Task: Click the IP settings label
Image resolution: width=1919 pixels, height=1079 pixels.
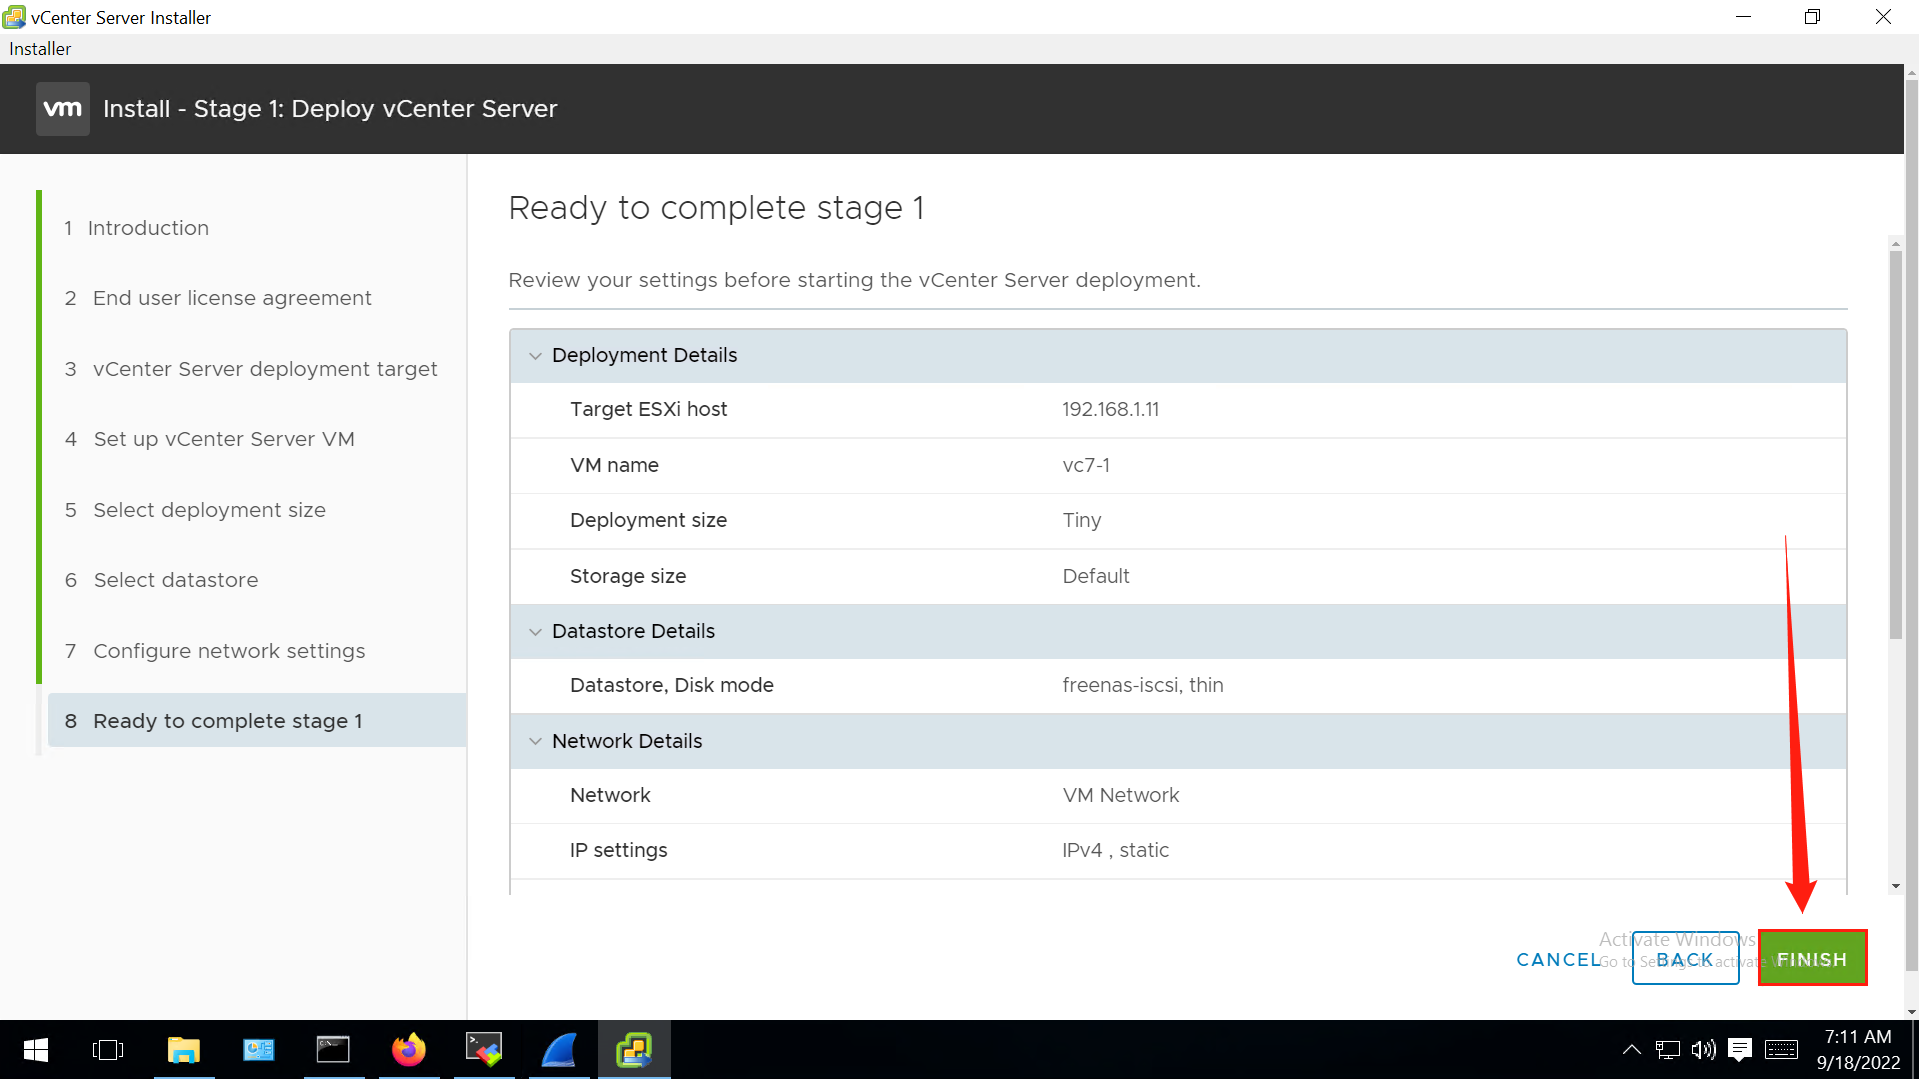Action: [618, 851]
